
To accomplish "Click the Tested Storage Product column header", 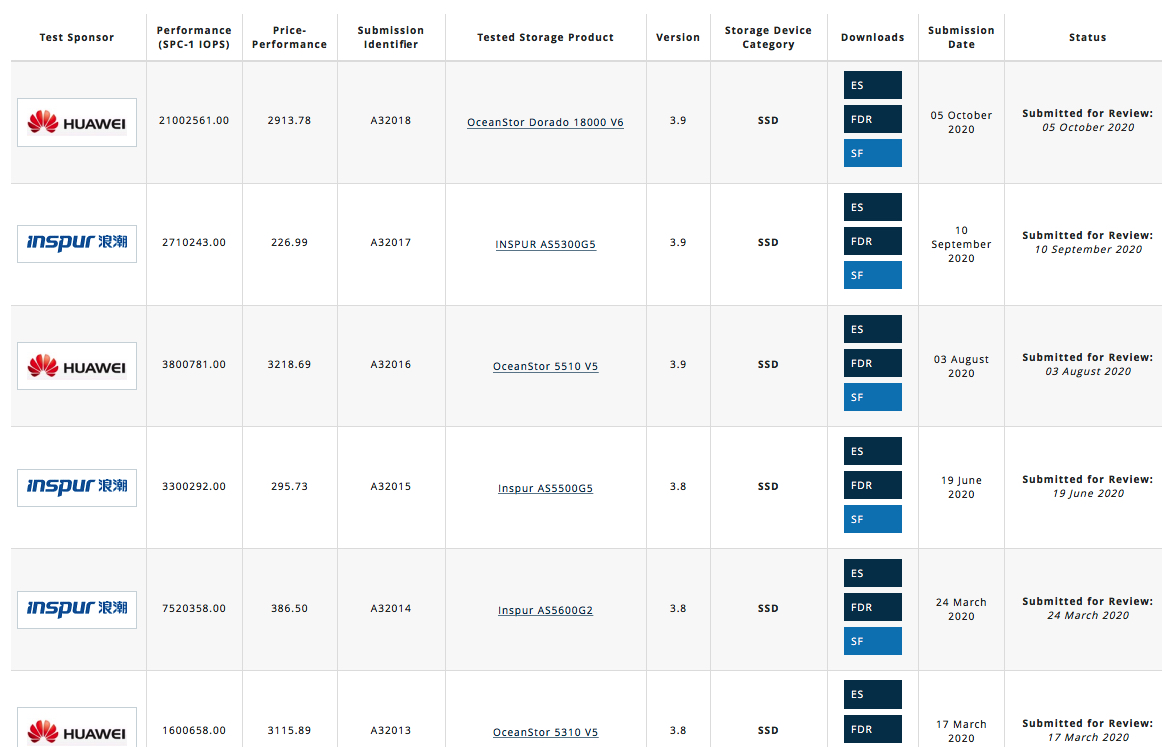I will click(x=545, y=37).
